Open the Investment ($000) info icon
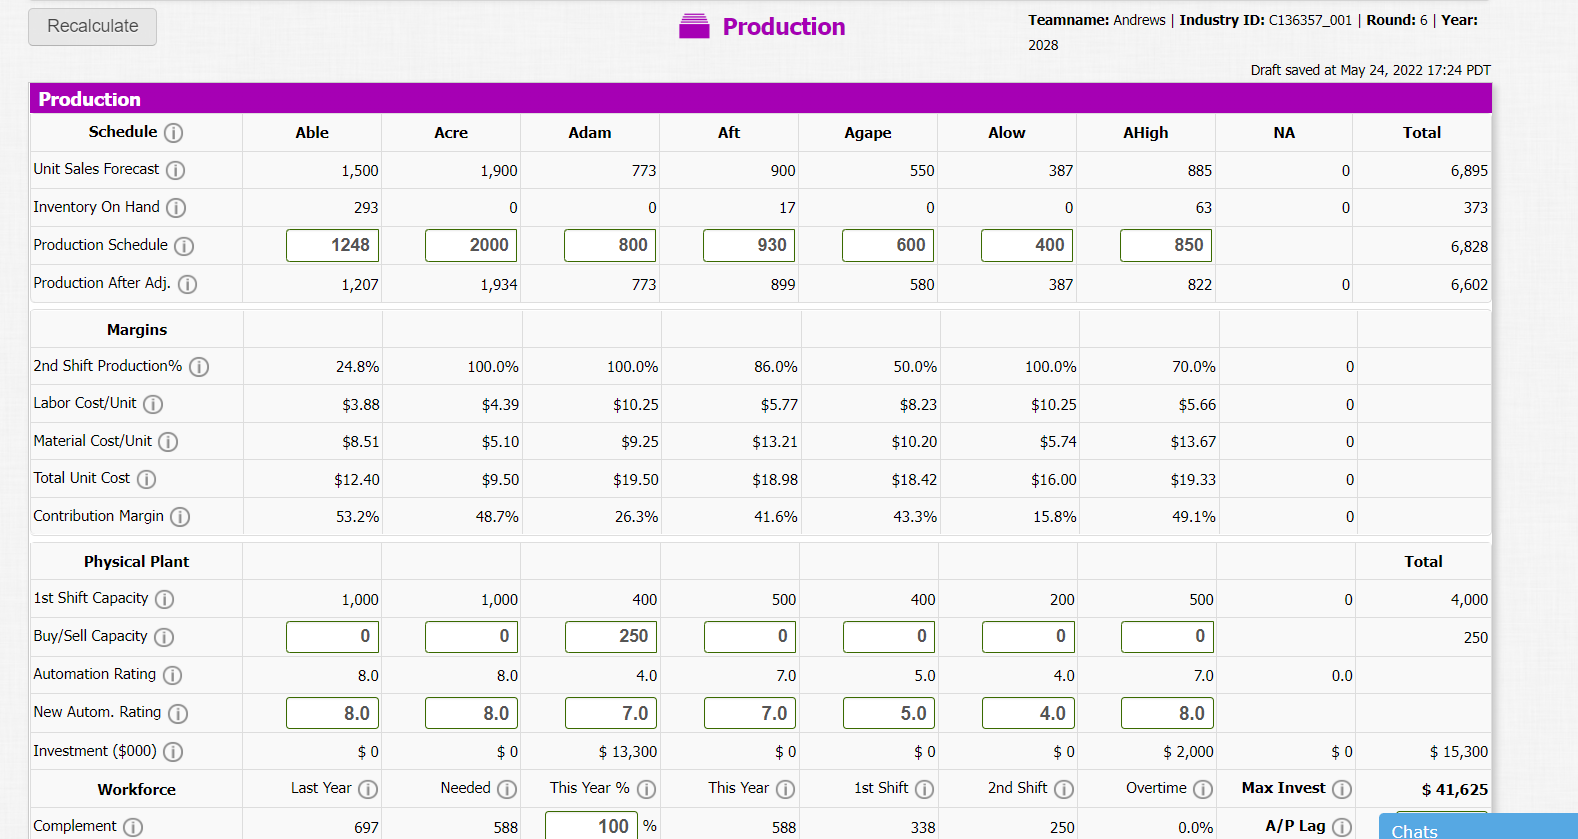The width and height of the screenshot is (1578, 839). tap(173, 752)
